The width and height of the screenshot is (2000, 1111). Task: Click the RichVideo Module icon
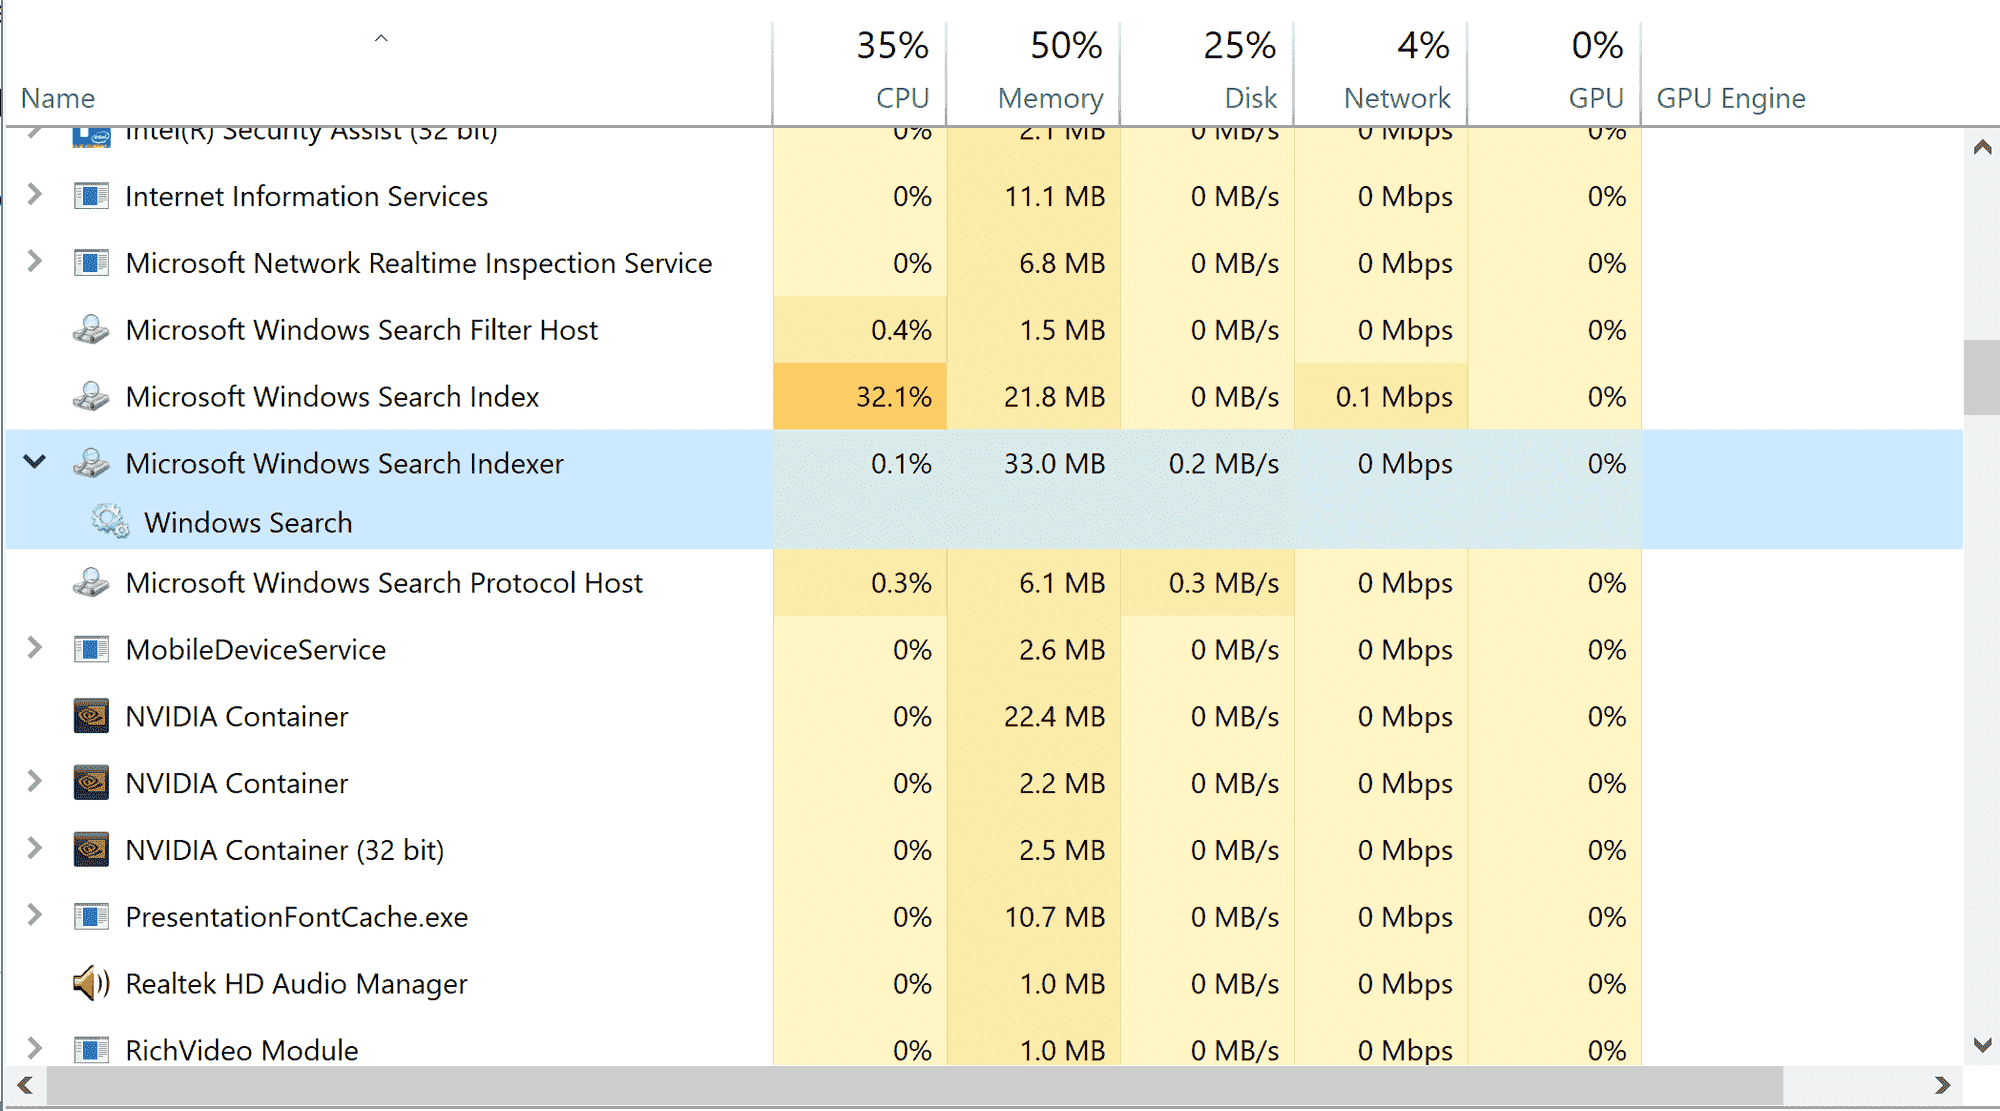point(91,1049)
